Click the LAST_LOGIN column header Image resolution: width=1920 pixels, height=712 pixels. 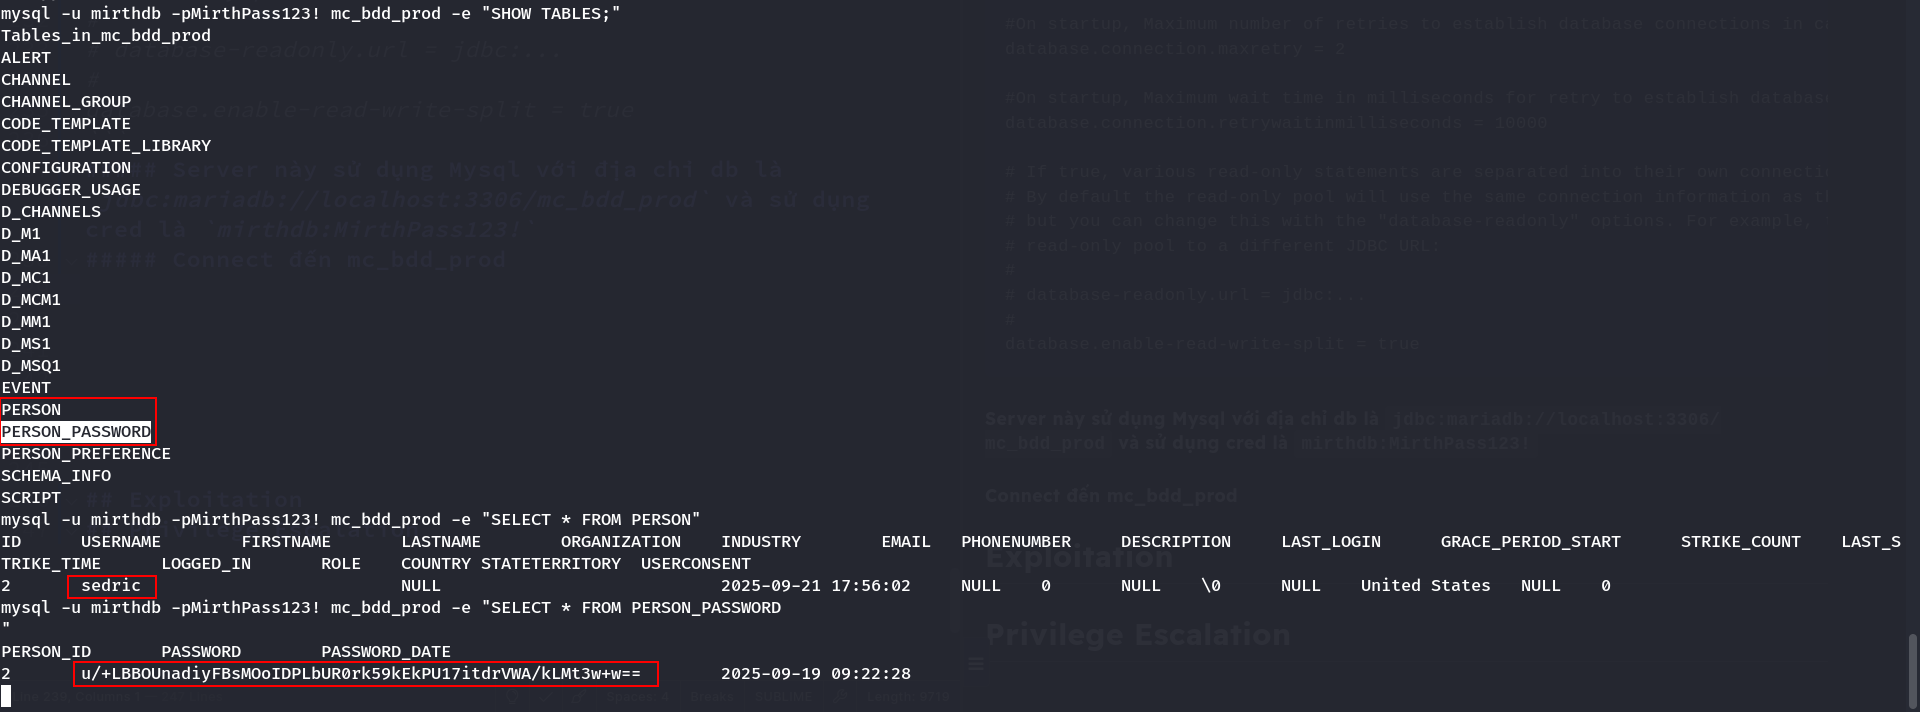pos(1331,542)
